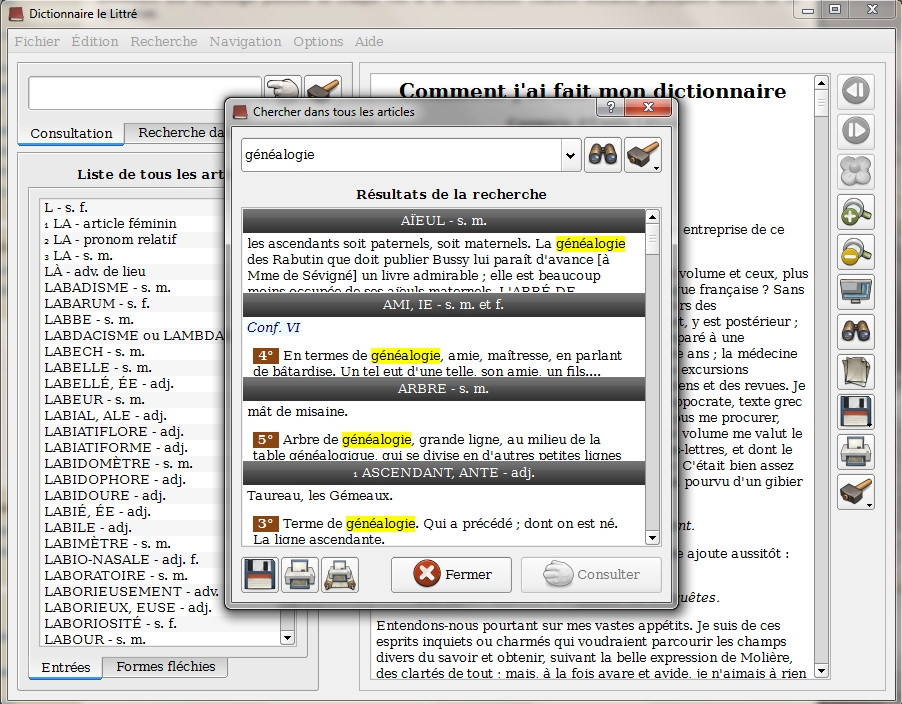Select the AÏEUL - s. m. result header
The height and width of the screenshot is (704, 902).
pos(444,221)
